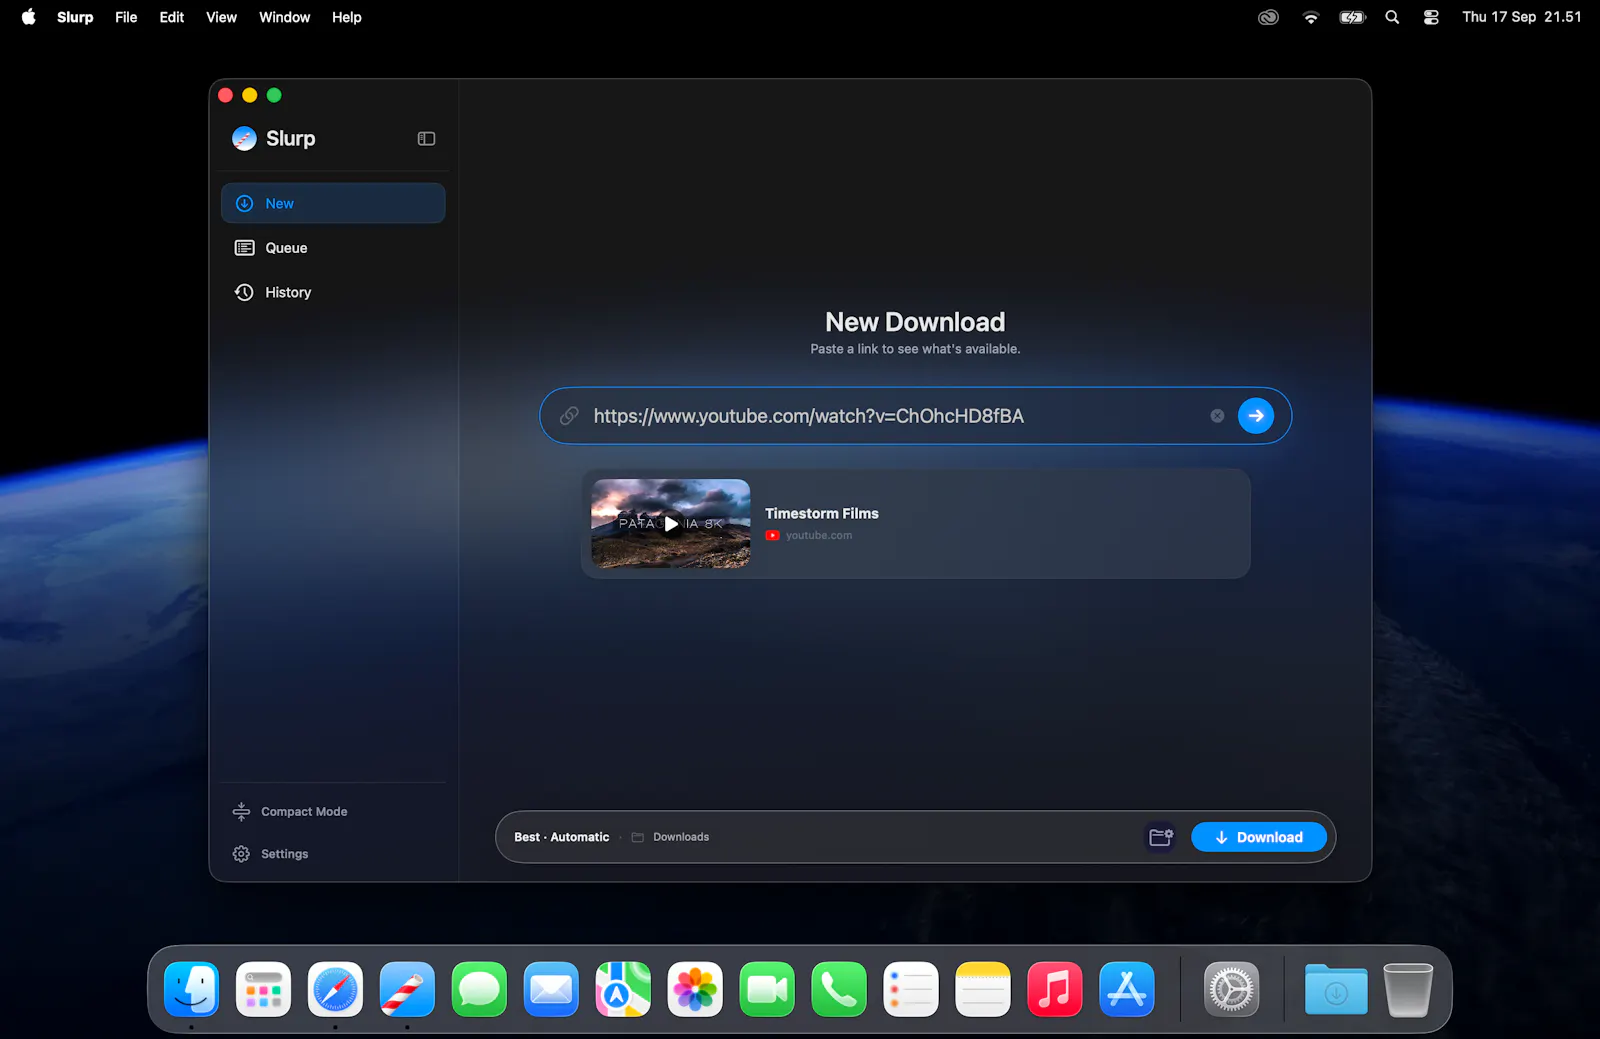Viewport: 1600px width, 1039px height.
Task: Open the Apple menu
Action: coord(29,17)
